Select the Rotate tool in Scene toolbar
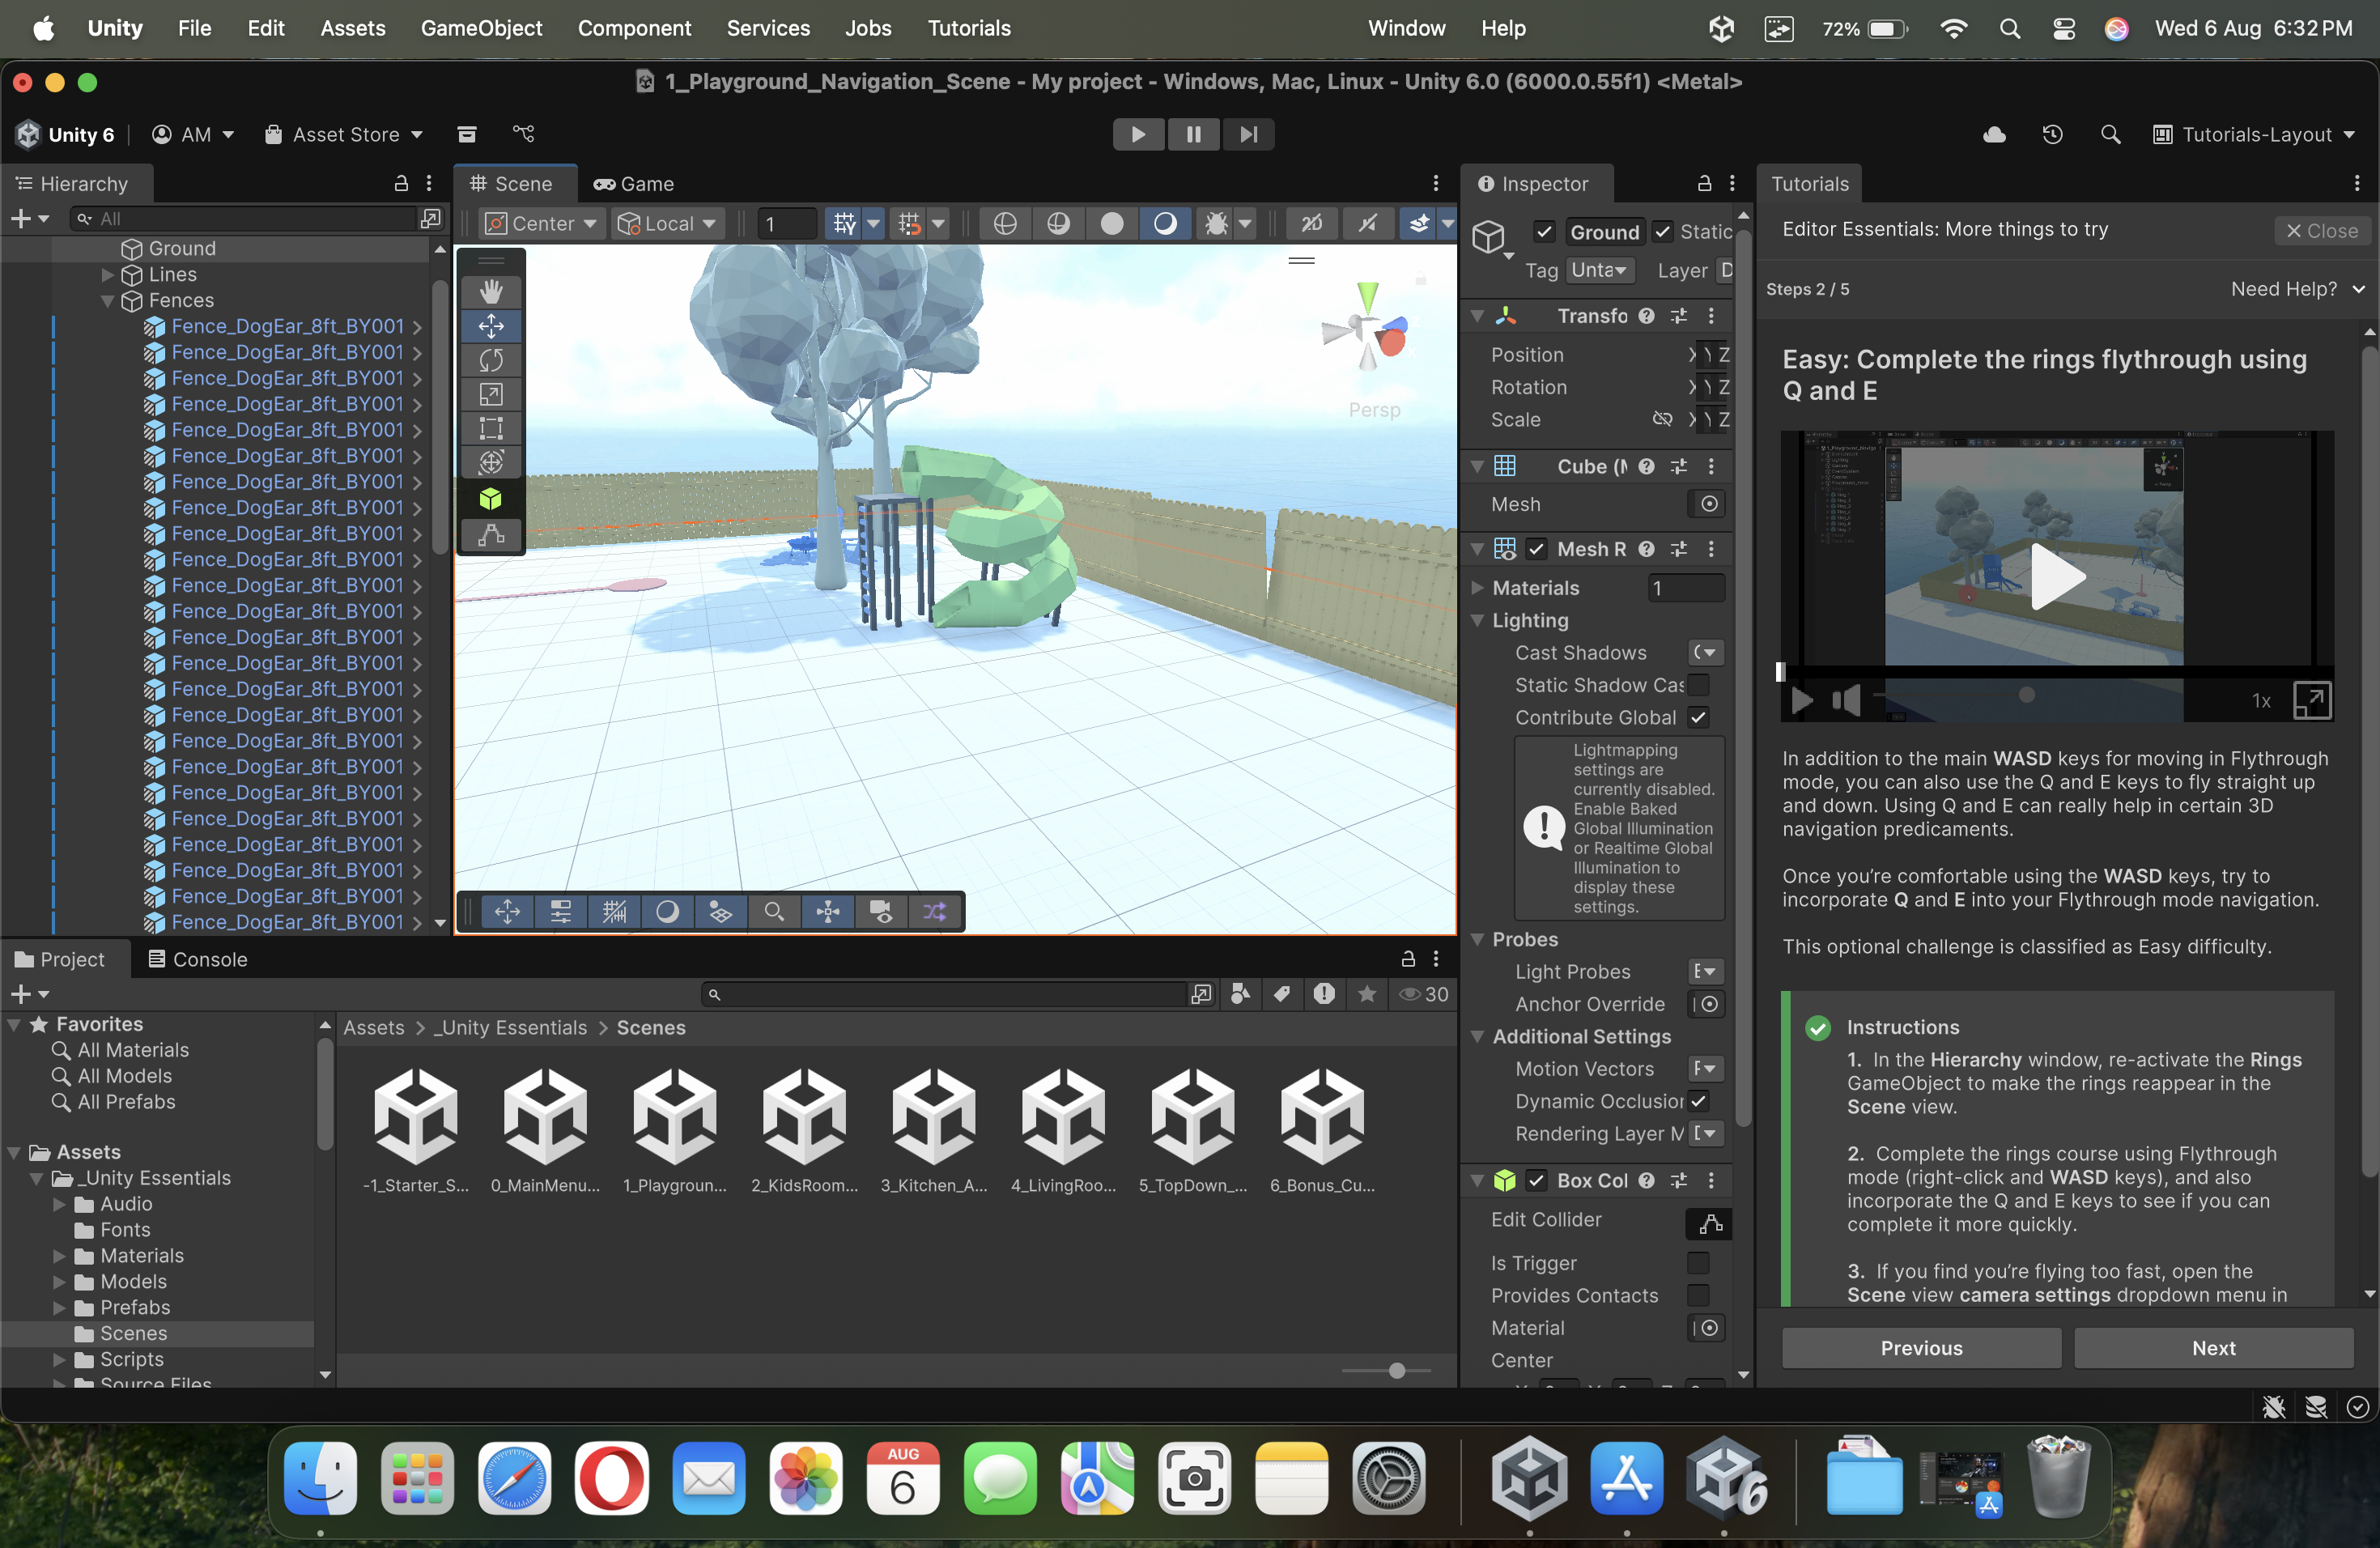This screenshot has width=2380, height=1548. tap(490, 360)
